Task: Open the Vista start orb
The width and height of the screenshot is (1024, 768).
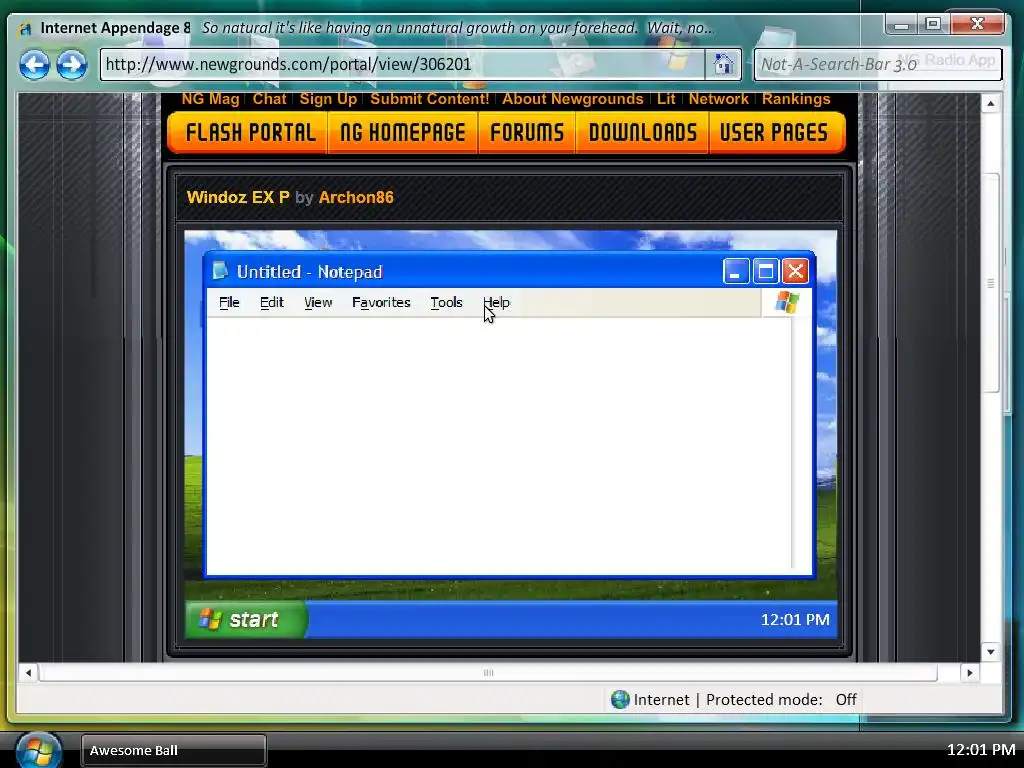Action: click(x=39, y=750)
